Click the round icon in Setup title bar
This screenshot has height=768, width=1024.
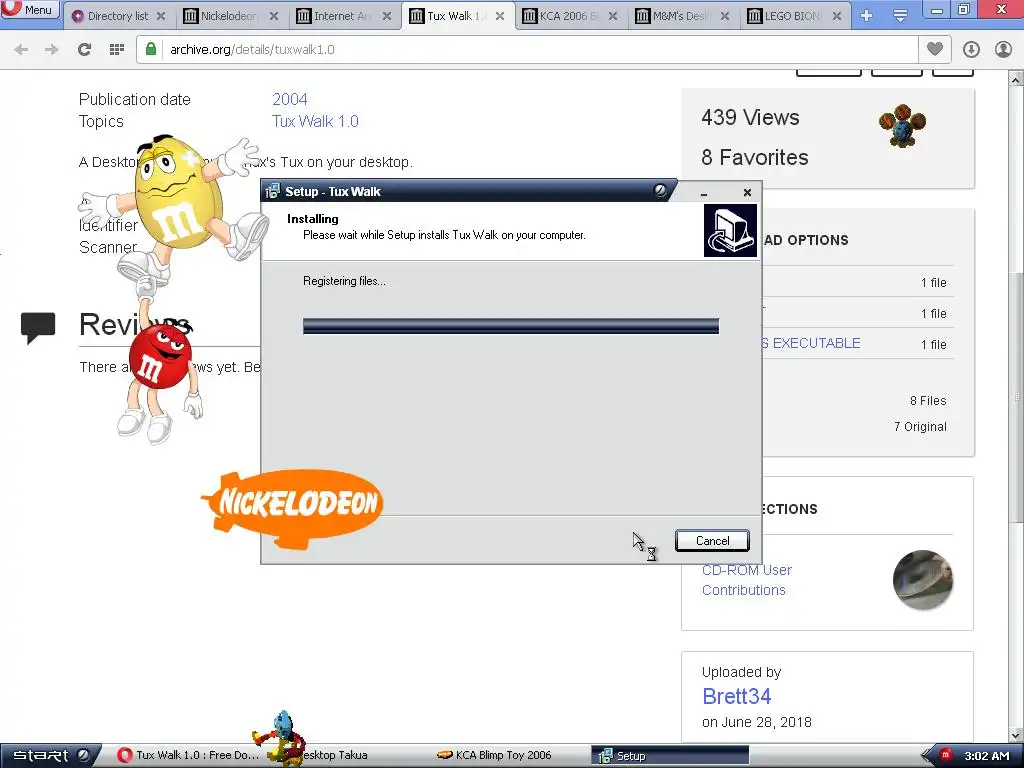[x=661, y=191]
